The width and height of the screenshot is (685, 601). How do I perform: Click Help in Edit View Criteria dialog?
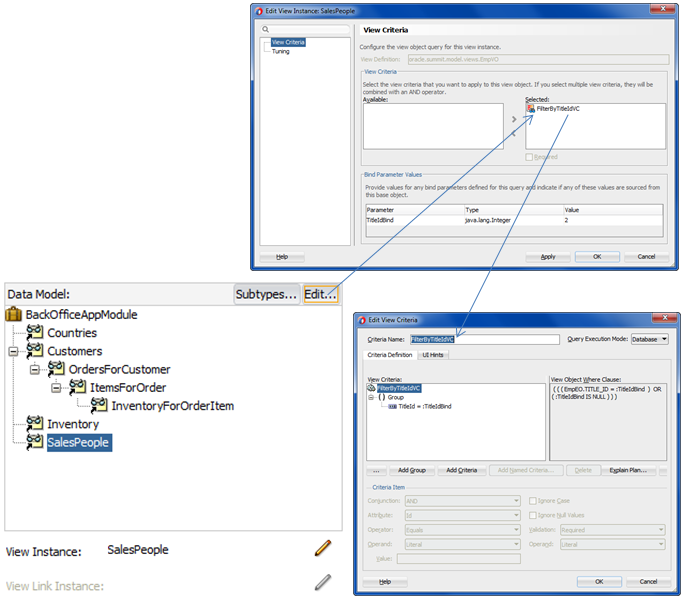(385, 582)
